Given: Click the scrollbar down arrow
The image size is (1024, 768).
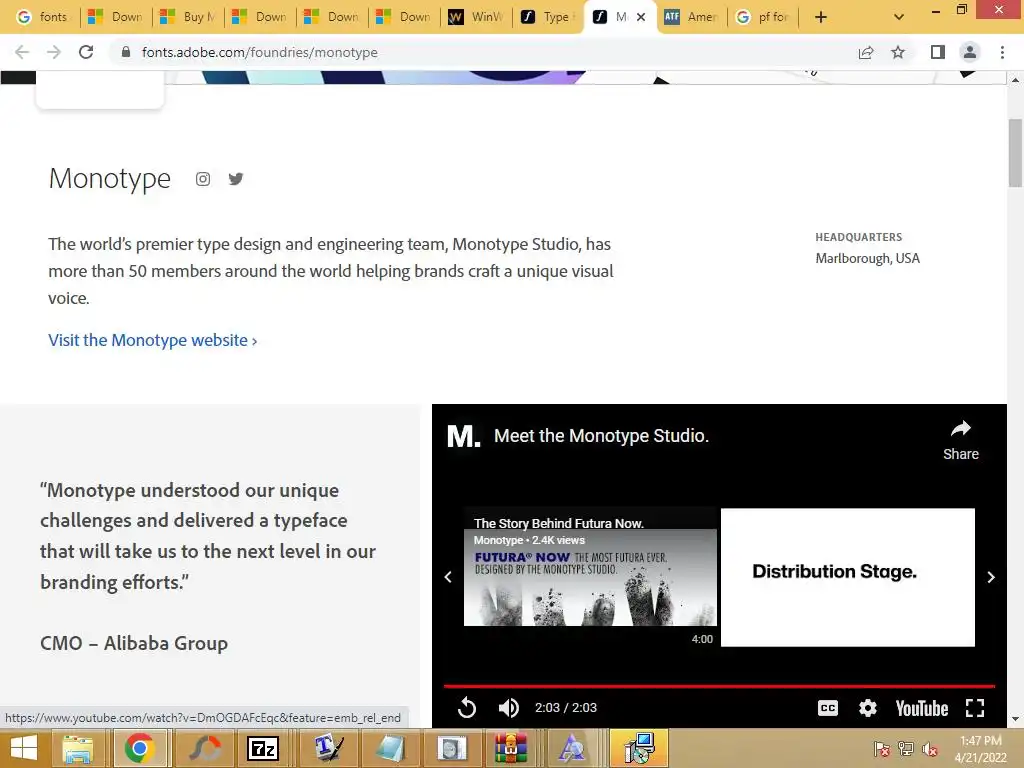Looking at the screenshot, I should pyautogui.click(x=1015, y=720).
